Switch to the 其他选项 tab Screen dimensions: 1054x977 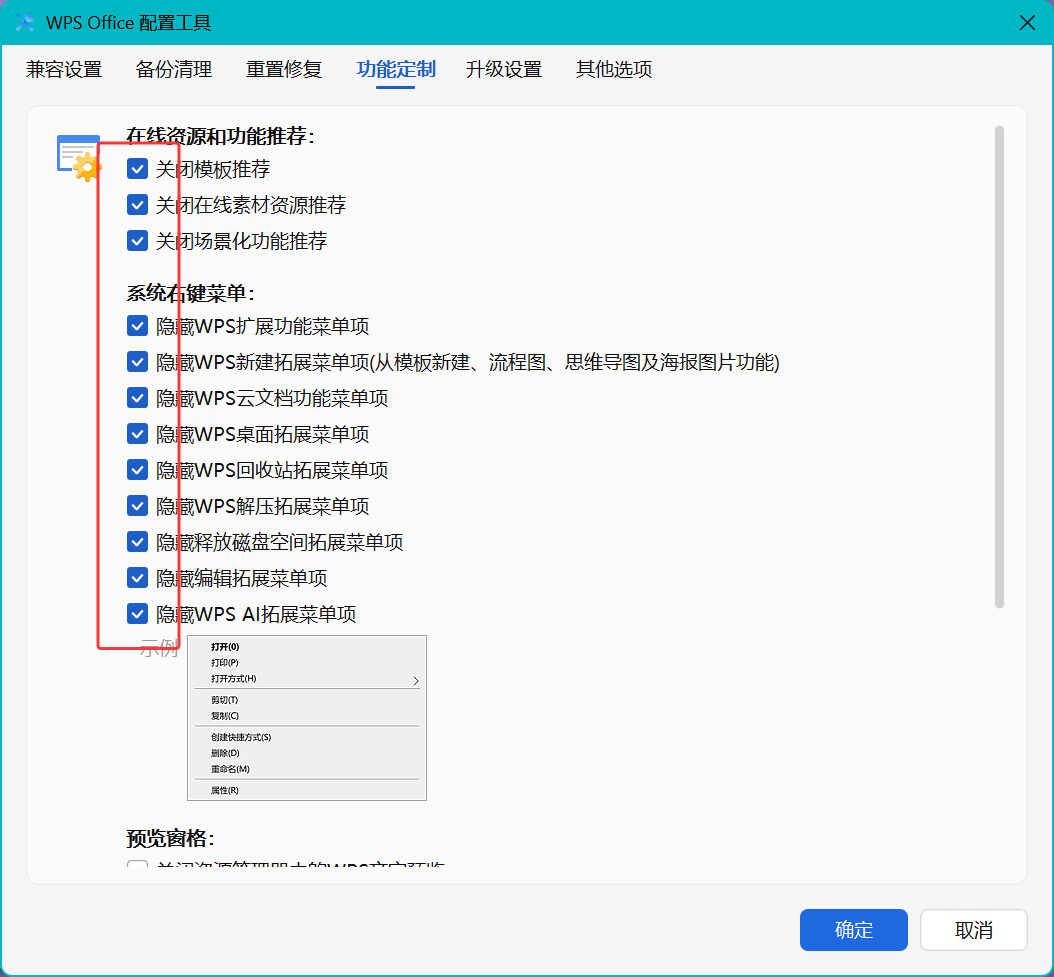coord(614,69)
